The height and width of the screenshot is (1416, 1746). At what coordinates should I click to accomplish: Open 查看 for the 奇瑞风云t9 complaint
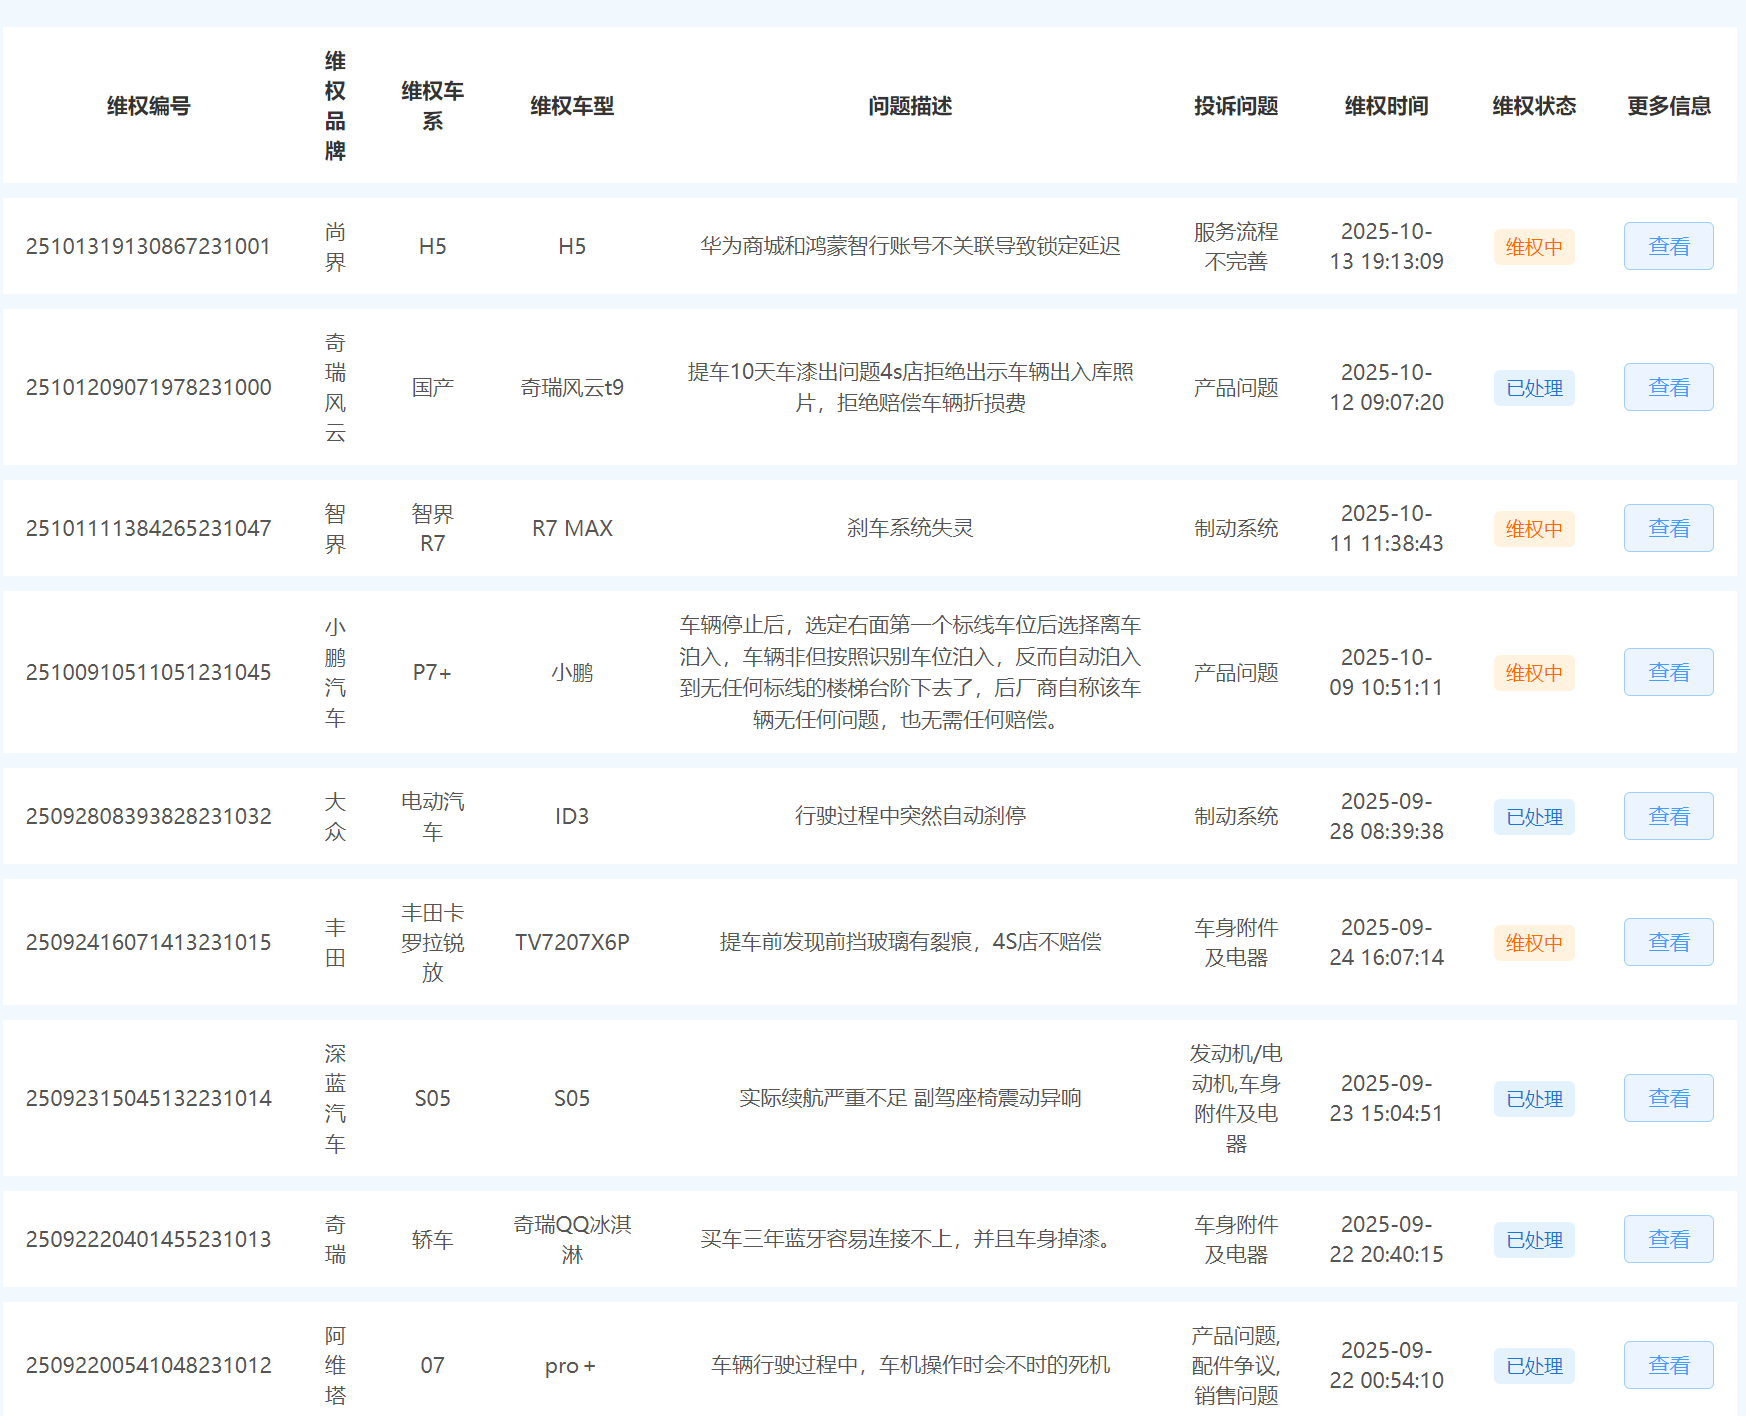coord(1668,387)
